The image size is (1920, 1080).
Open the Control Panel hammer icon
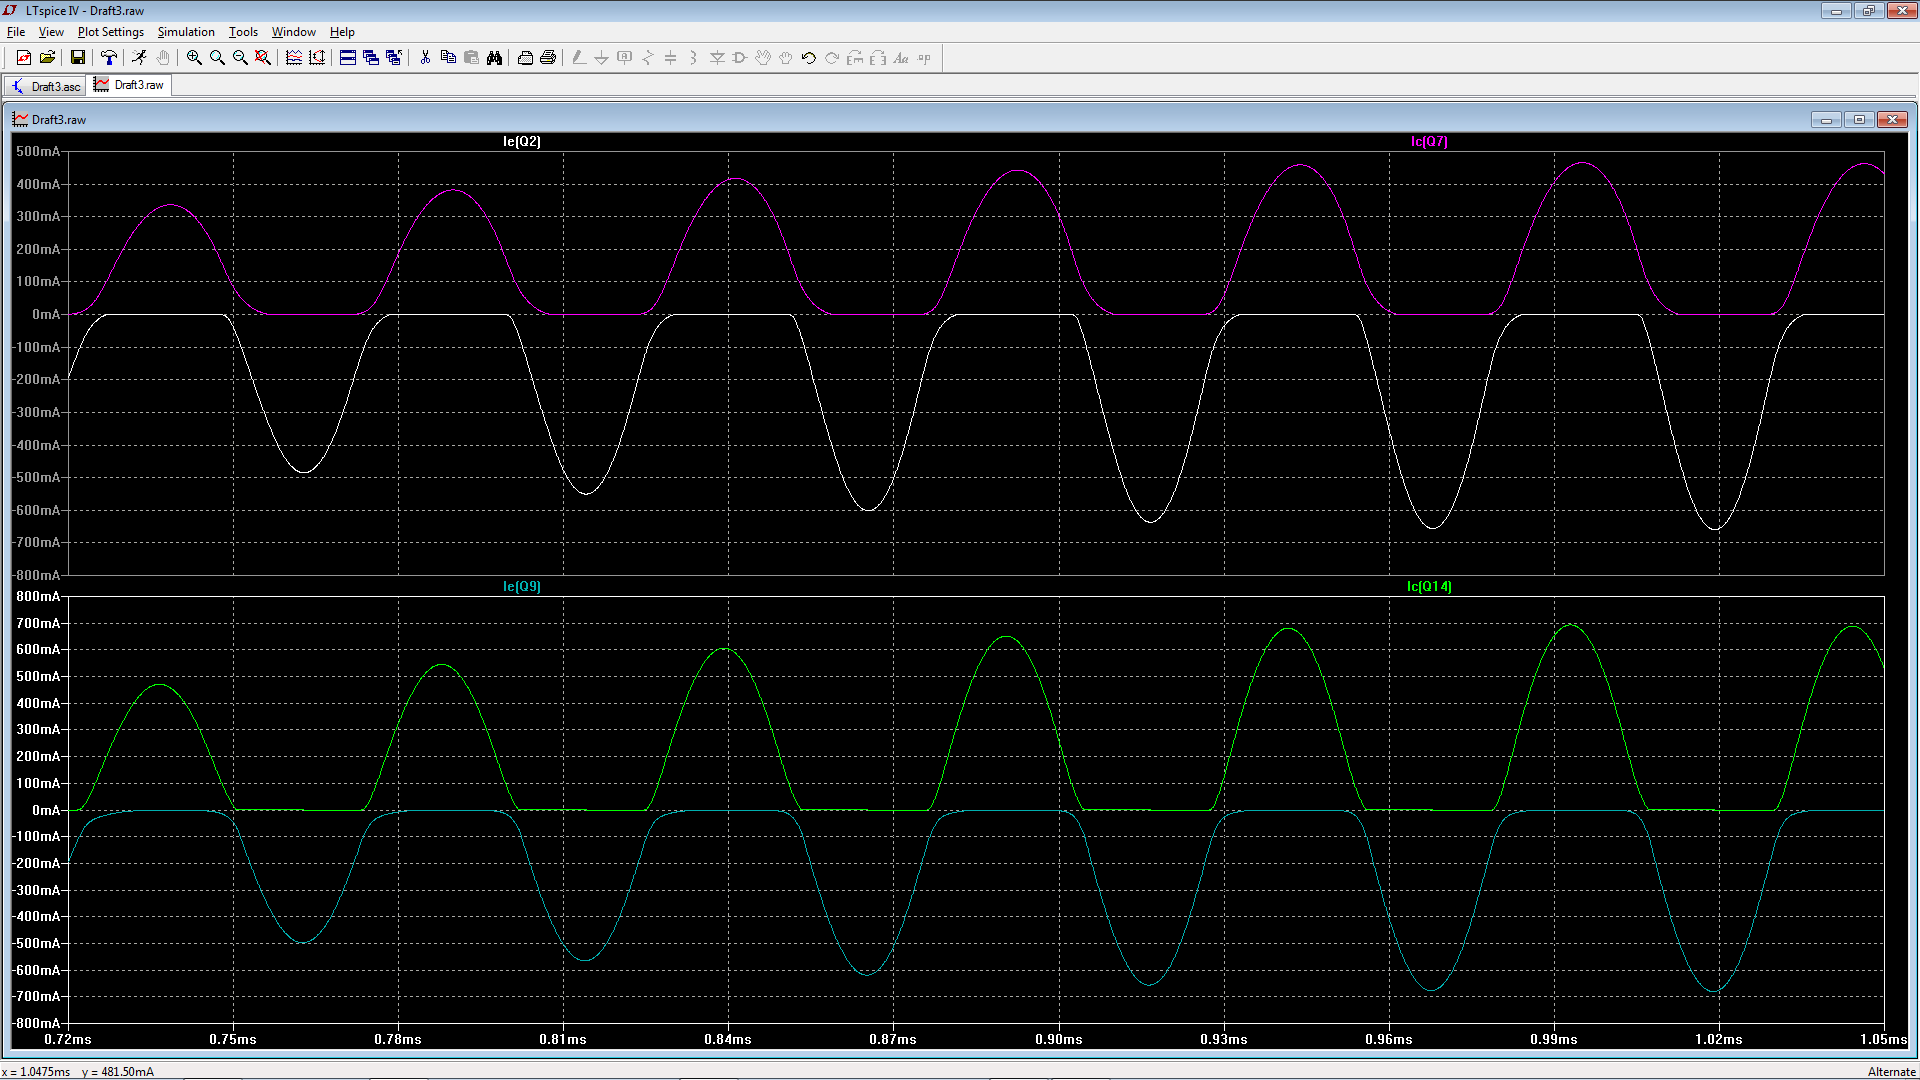(109, 58)
